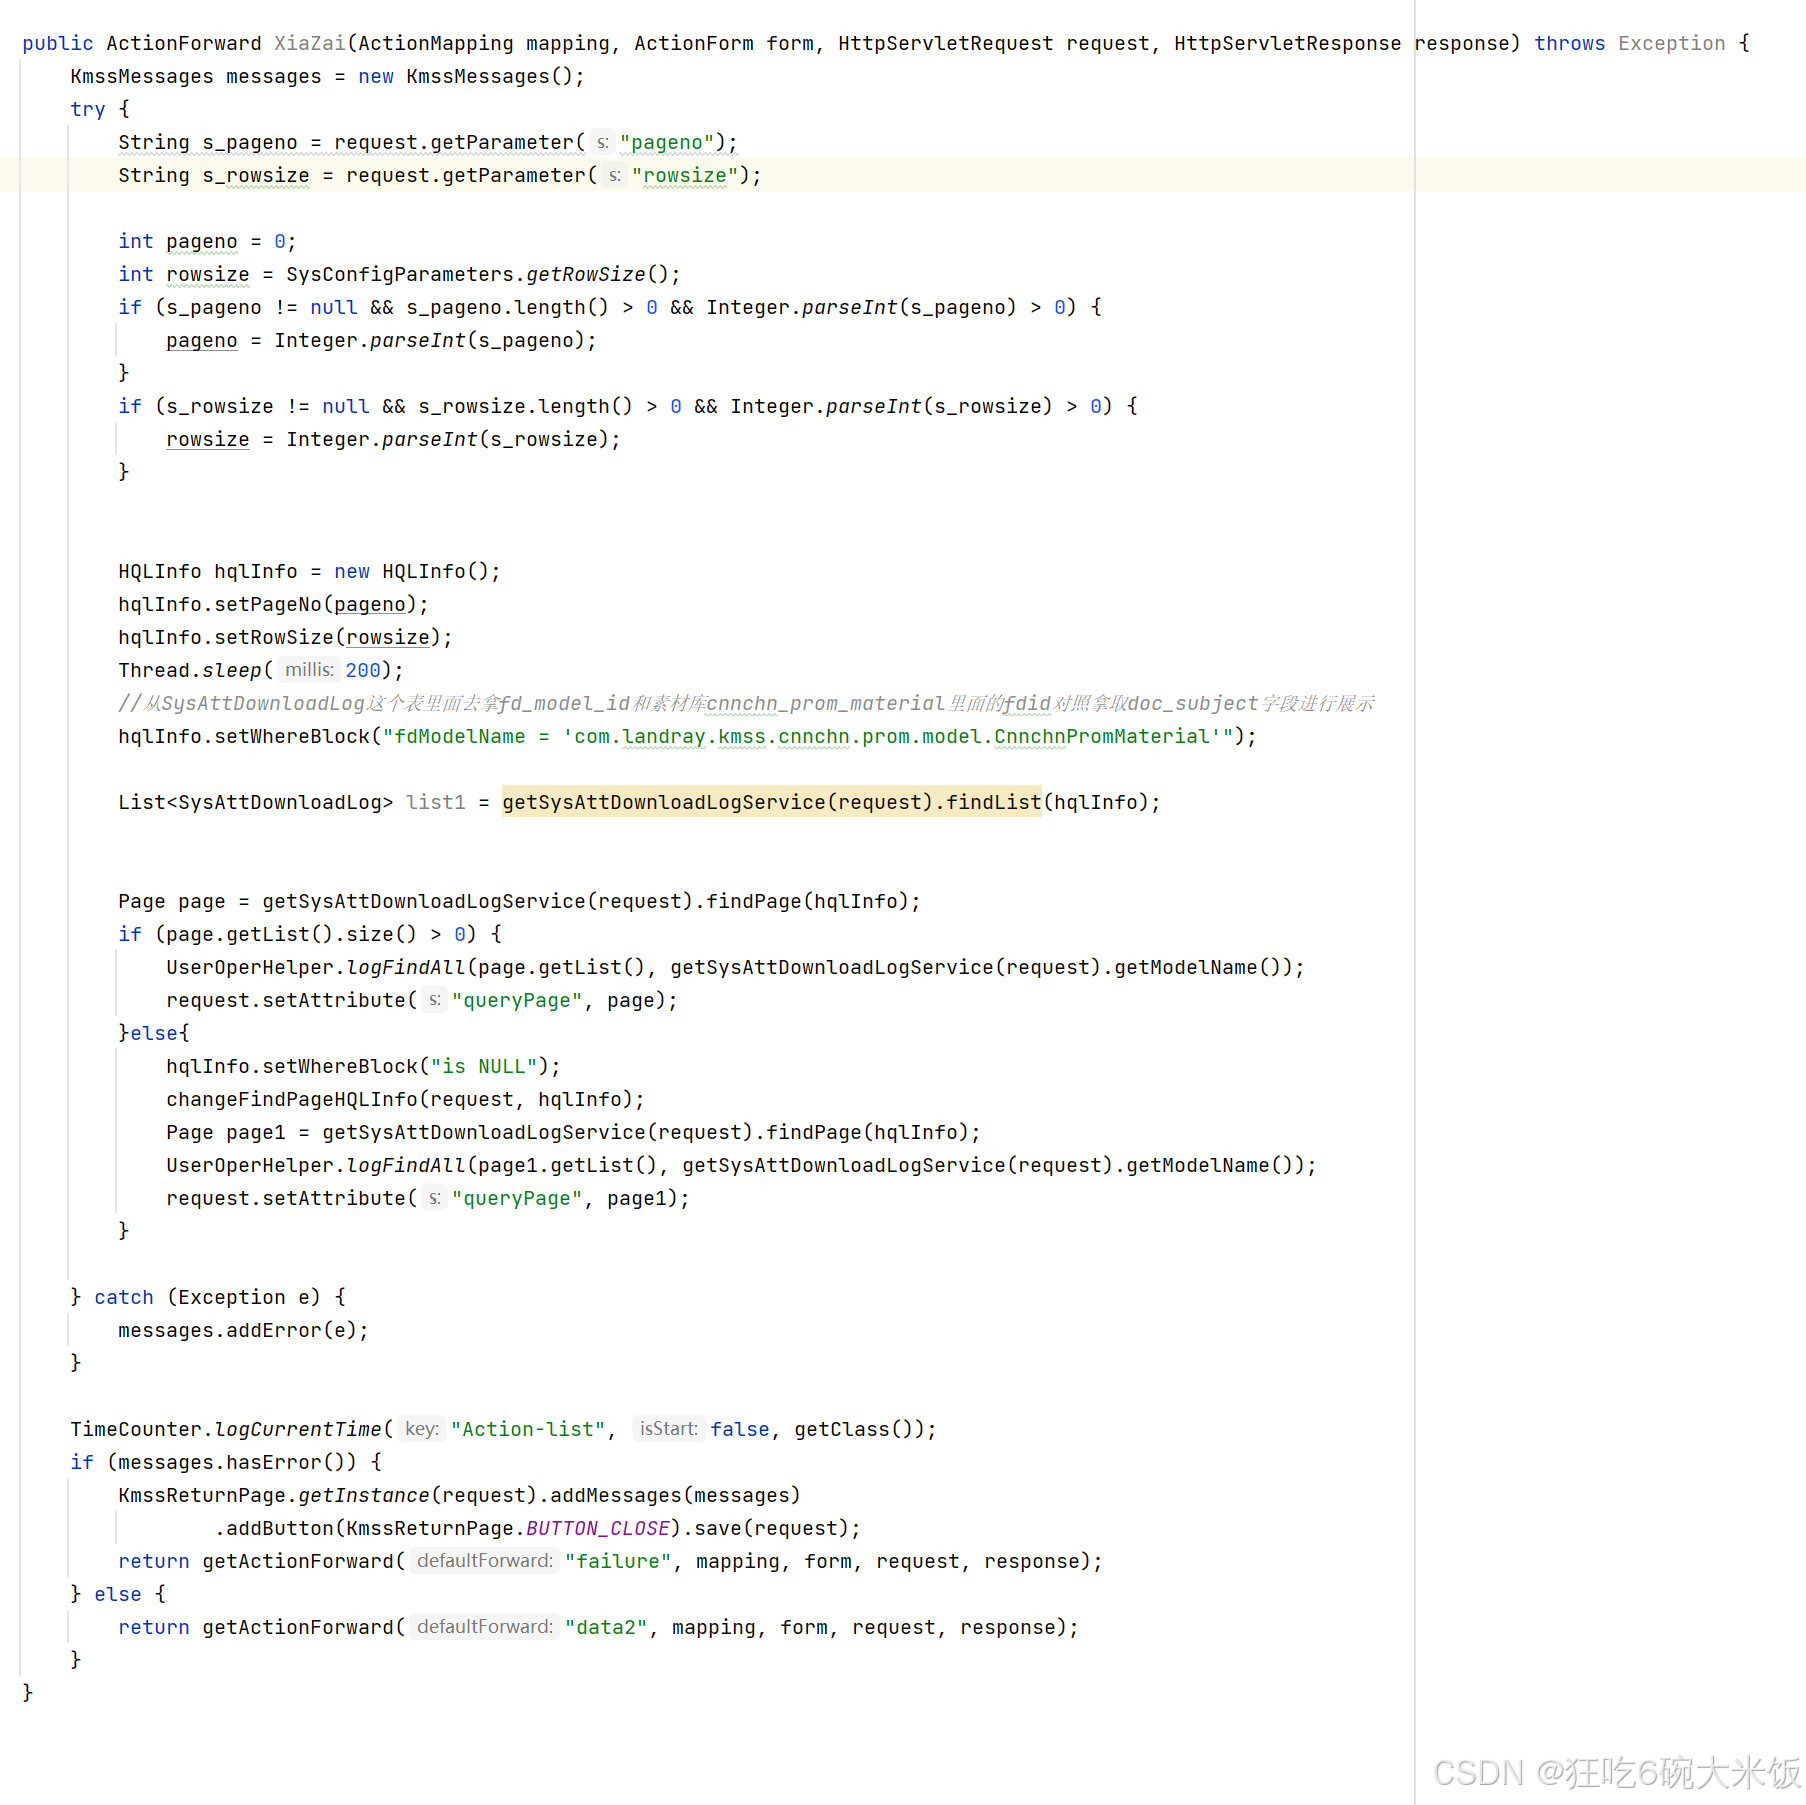Click the "is NULL" string literal
Screen dimensions: 1806x1805
tap(484, 1066)
